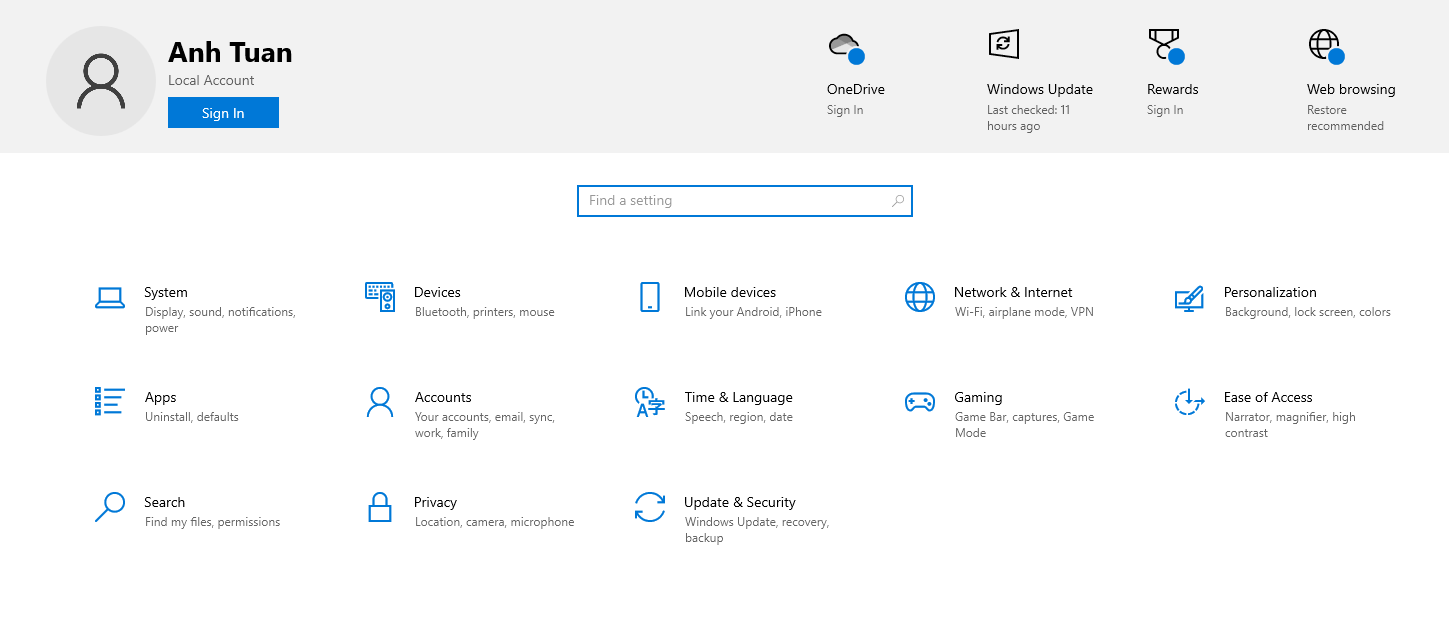This screenshot has height=617, width=1449.
Task: Open Network & Internet globe icon
Action: [x=919, y=297]
